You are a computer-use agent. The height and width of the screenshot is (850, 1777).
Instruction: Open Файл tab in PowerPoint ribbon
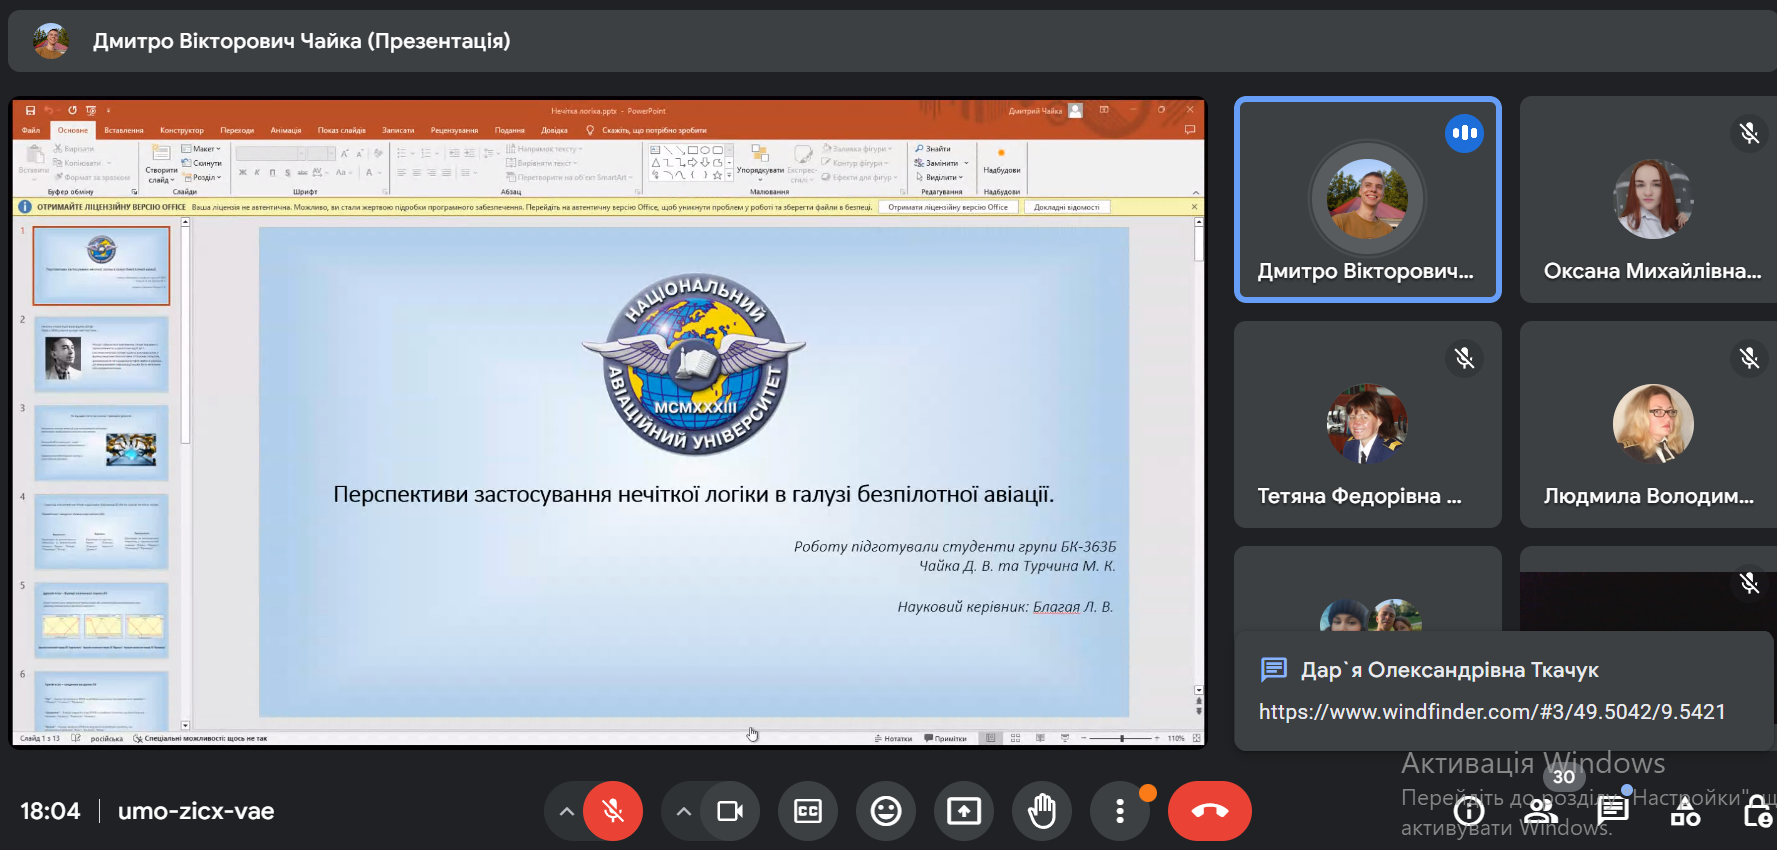[x=31, y=130]
